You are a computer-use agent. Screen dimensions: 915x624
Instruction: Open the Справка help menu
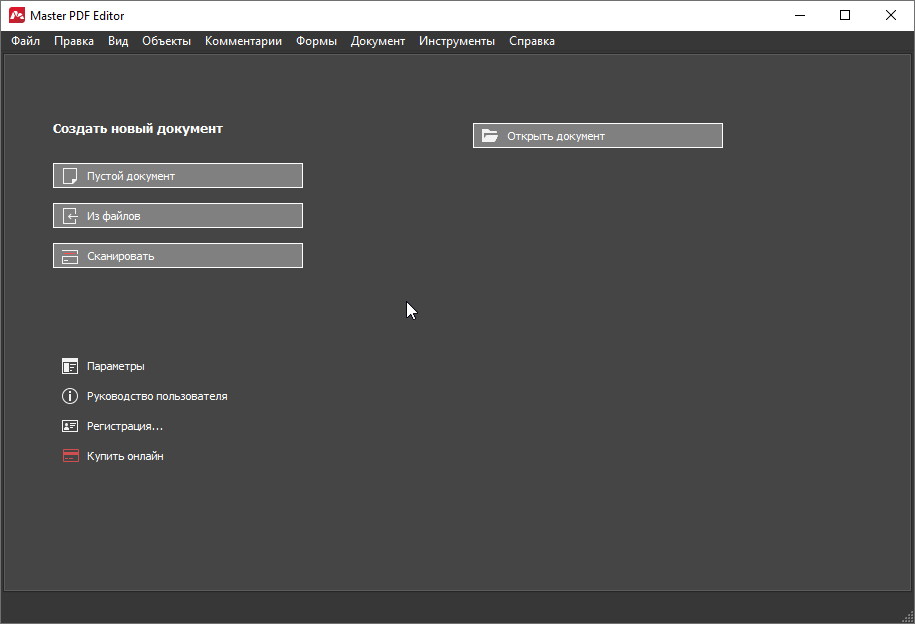coord(532,41)
